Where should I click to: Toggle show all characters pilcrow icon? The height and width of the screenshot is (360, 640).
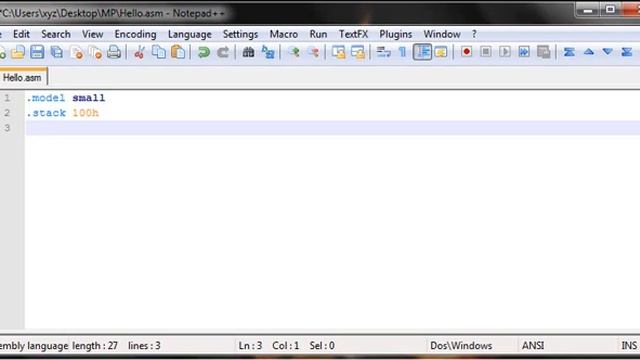(x=402, y=52)
